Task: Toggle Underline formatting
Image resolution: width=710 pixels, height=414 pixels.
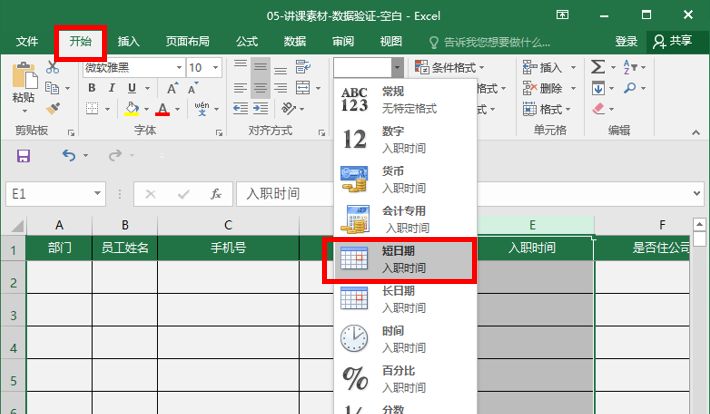Action: 132,88
